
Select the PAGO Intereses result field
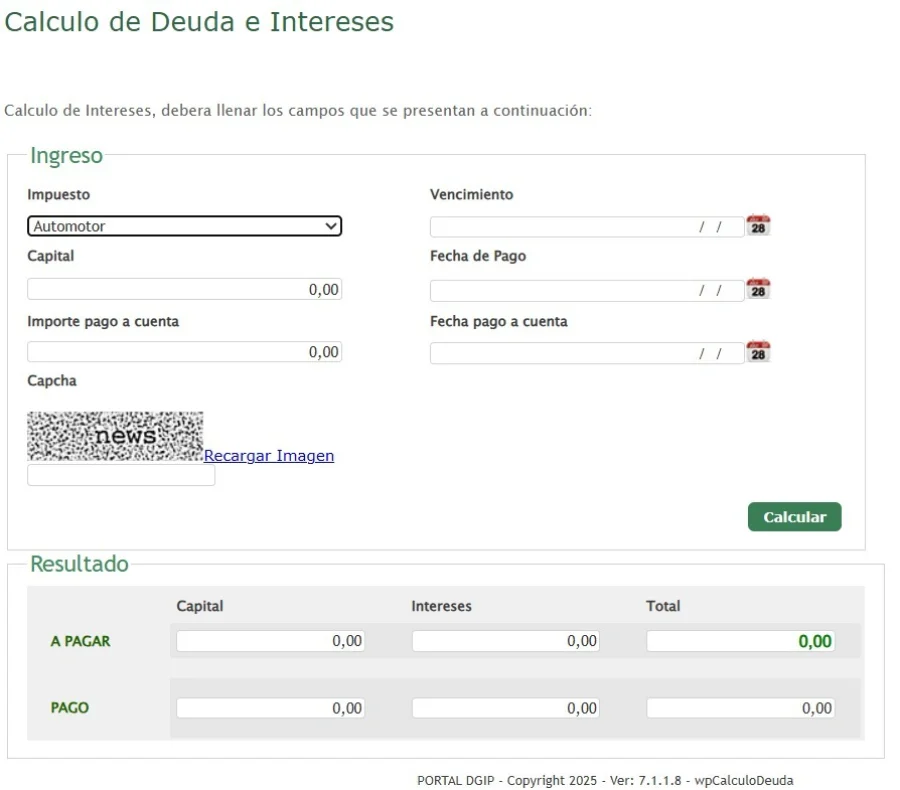point(505,708)
